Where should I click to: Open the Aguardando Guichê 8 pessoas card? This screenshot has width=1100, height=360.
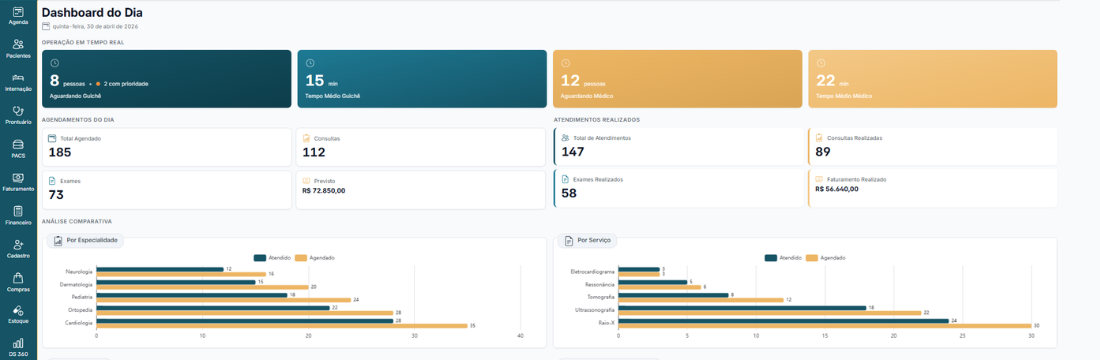click(166, 79)
